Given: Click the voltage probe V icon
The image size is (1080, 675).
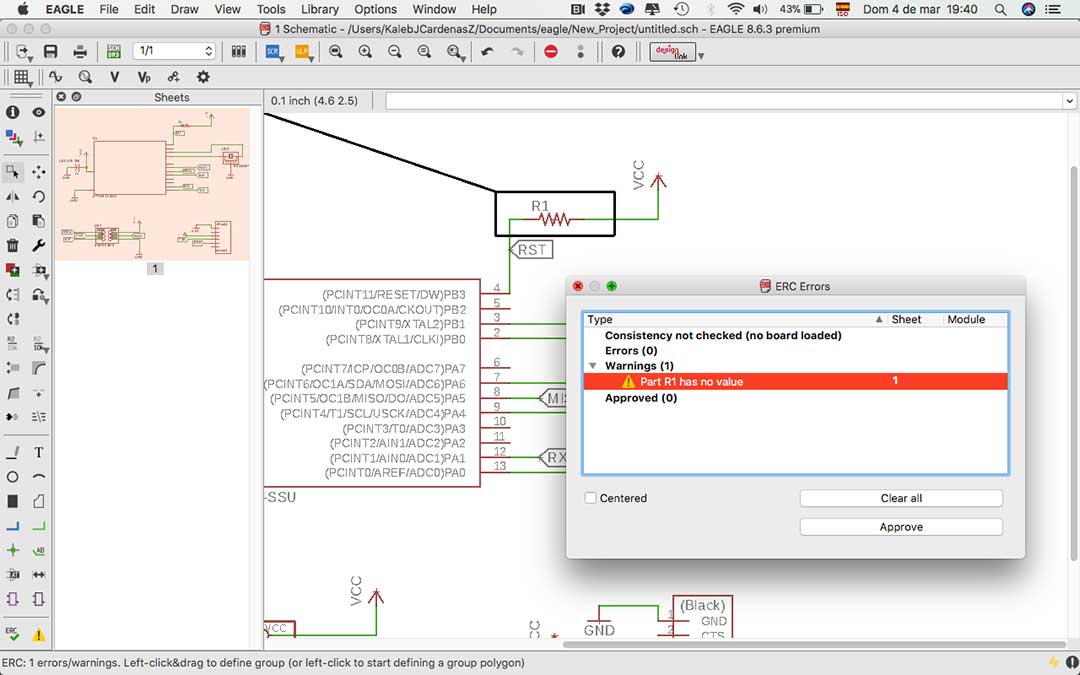Looking at the screenshot, I should (114, 77).
